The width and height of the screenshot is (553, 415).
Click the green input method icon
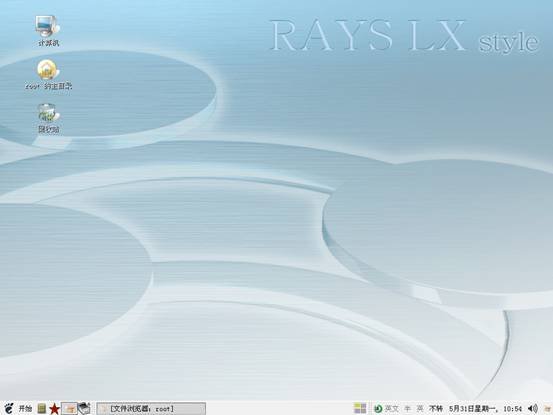click(x=378, y=409)
